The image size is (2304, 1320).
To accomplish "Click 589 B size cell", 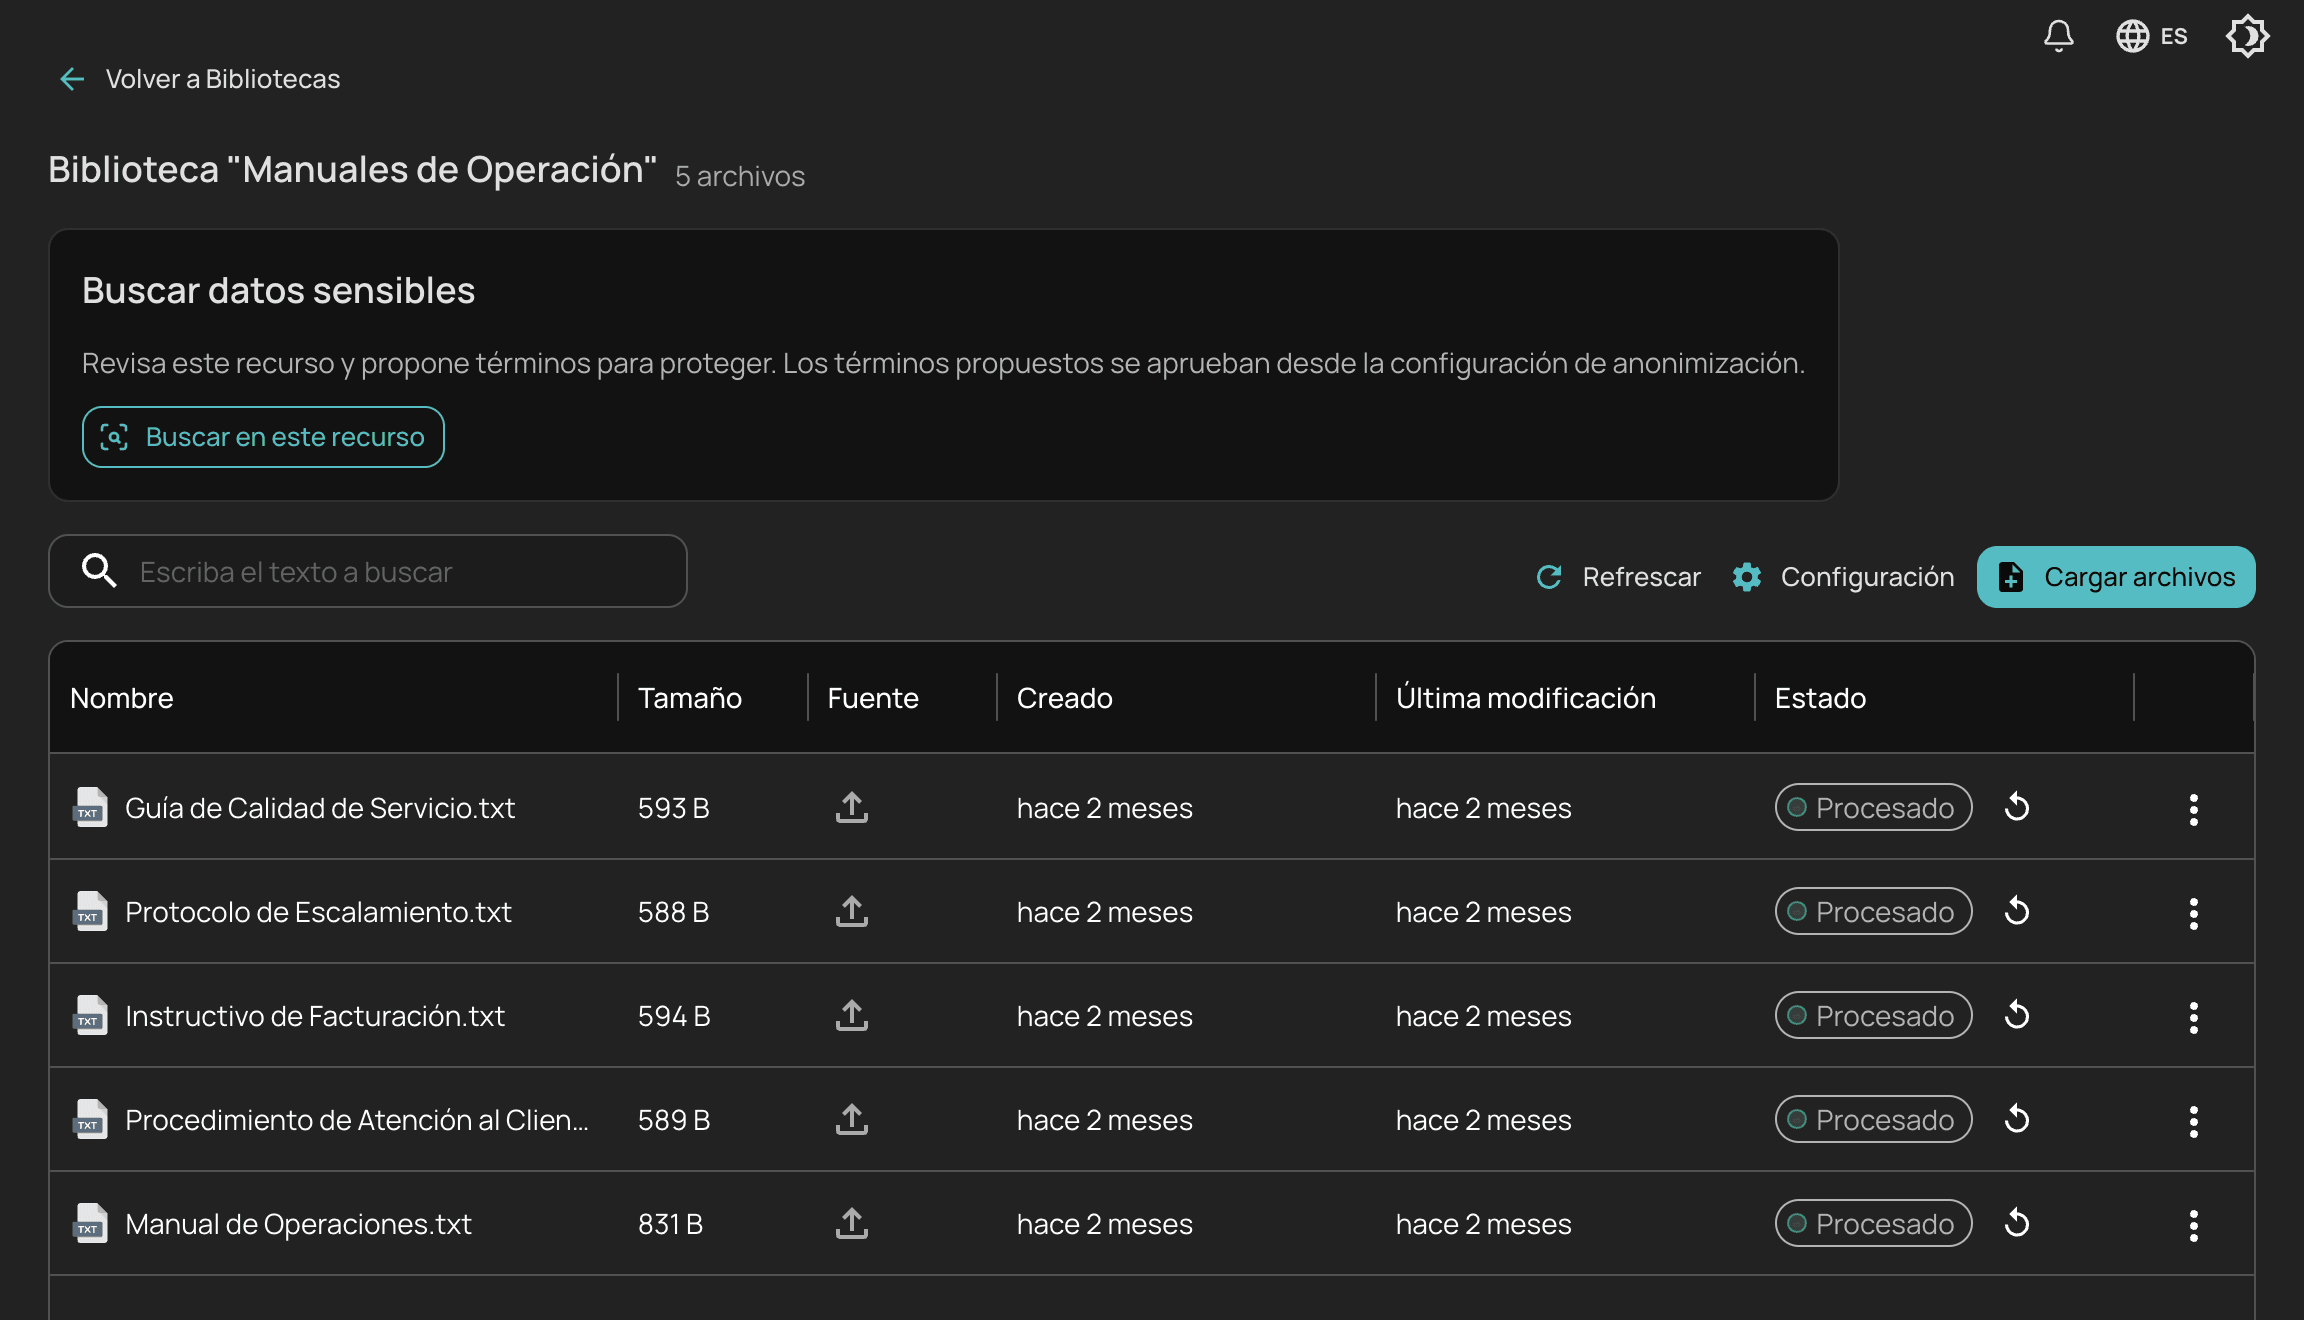I will pos(675,1120).
